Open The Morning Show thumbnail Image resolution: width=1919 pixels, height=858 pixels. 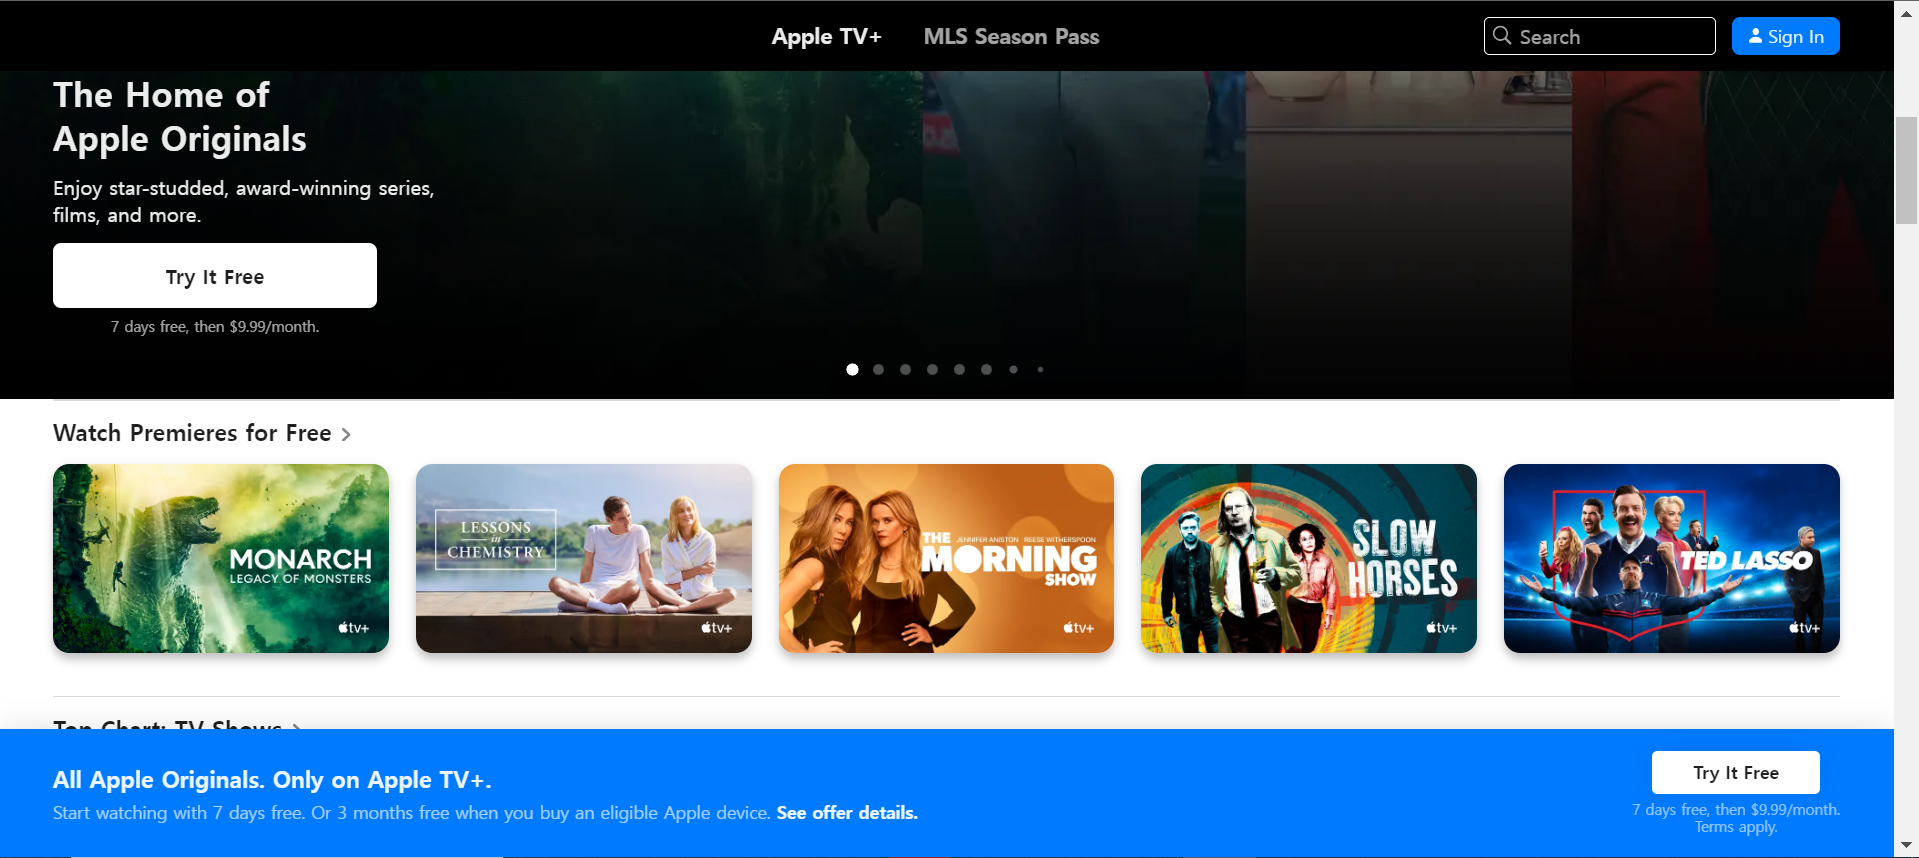pyautogui.click(x=946, y=558)
